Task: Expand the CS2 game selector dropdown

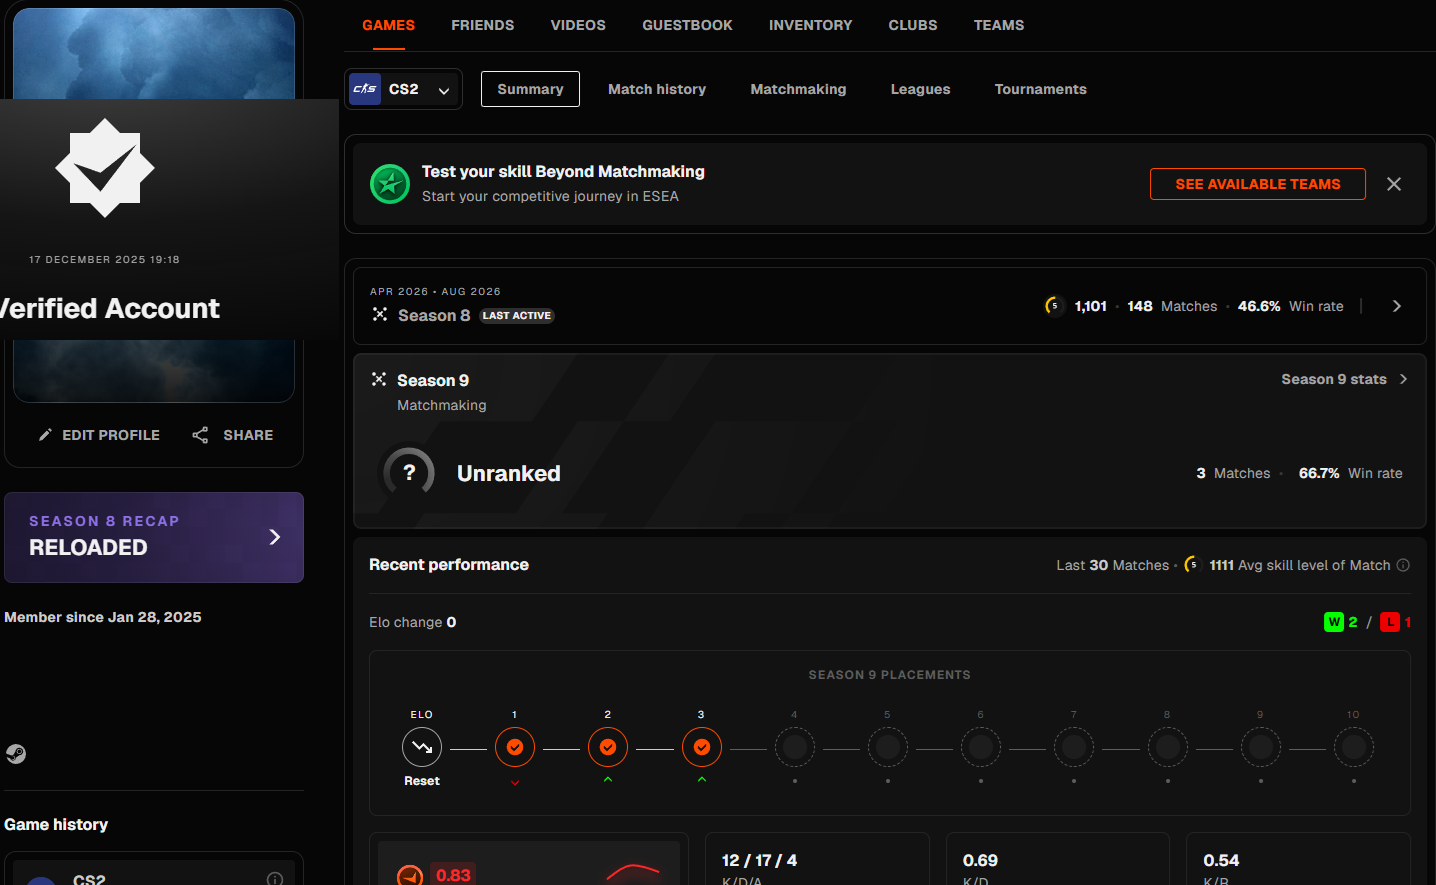Action: click(x=403, y=89)
